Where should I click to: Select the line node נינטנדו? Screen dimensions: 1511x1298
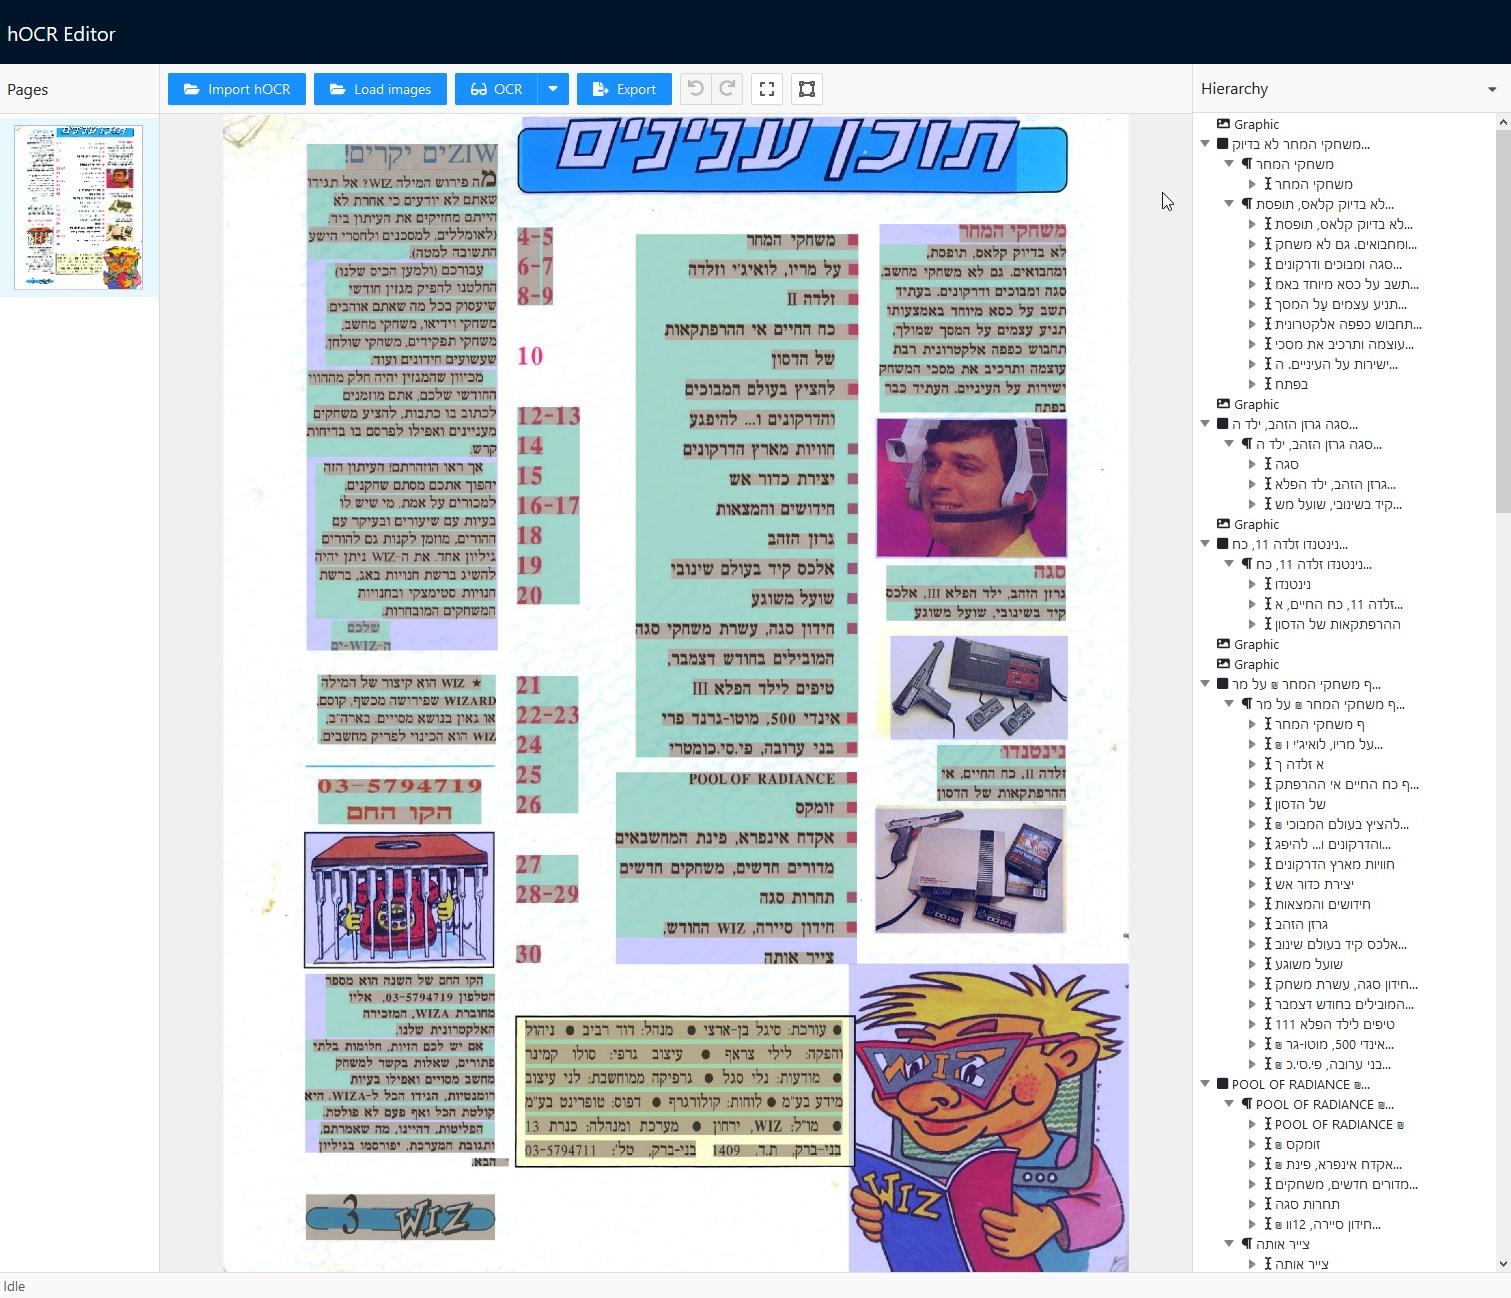tap(1292, 584)
